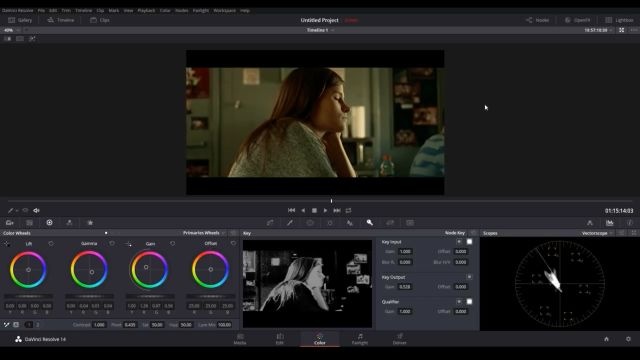640x360 pixels.
Task: Click the Gamma color wheel
Action: (89, 269)
